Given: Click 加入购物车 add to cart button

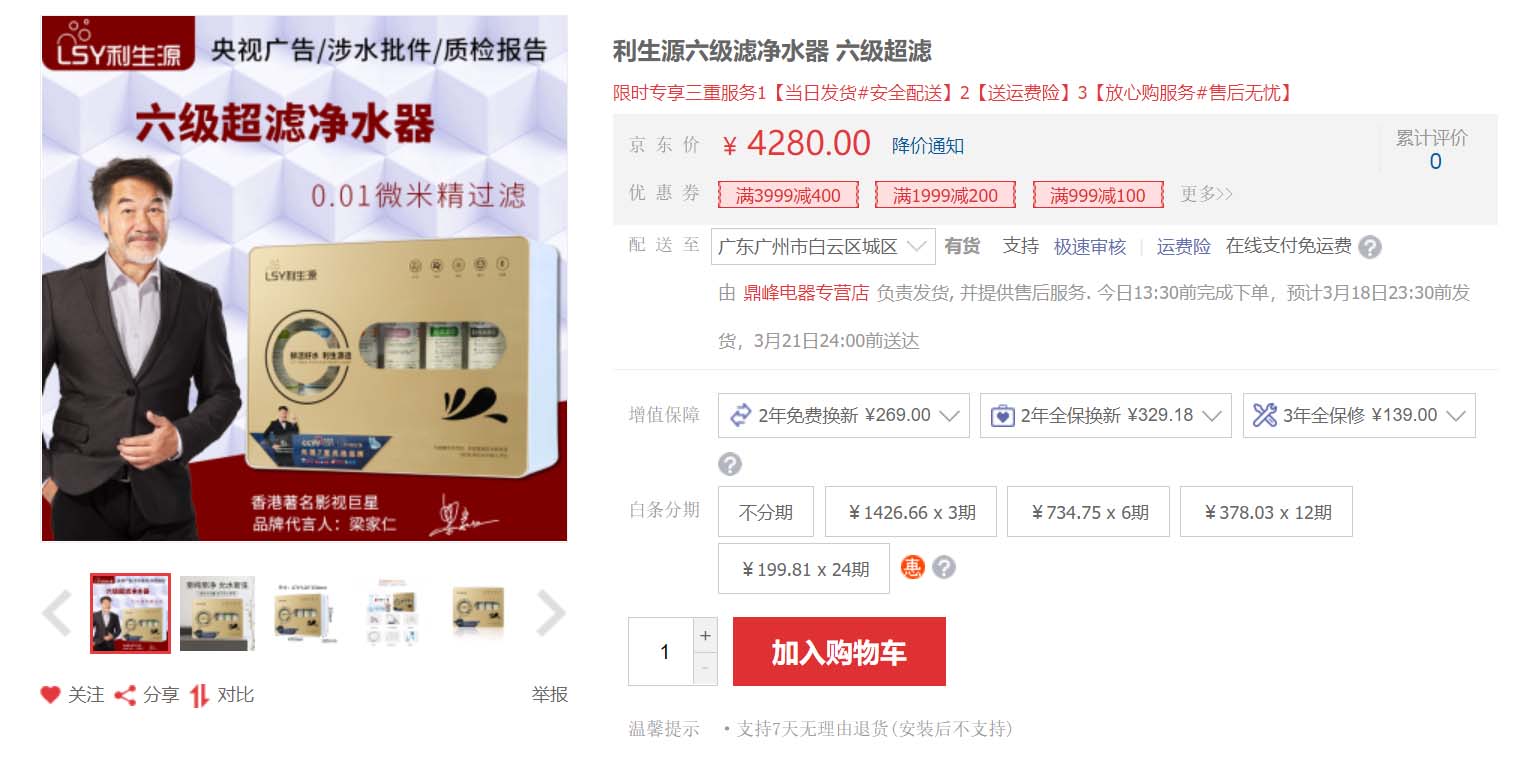Looking at the screenshot, I should [839, 652].
